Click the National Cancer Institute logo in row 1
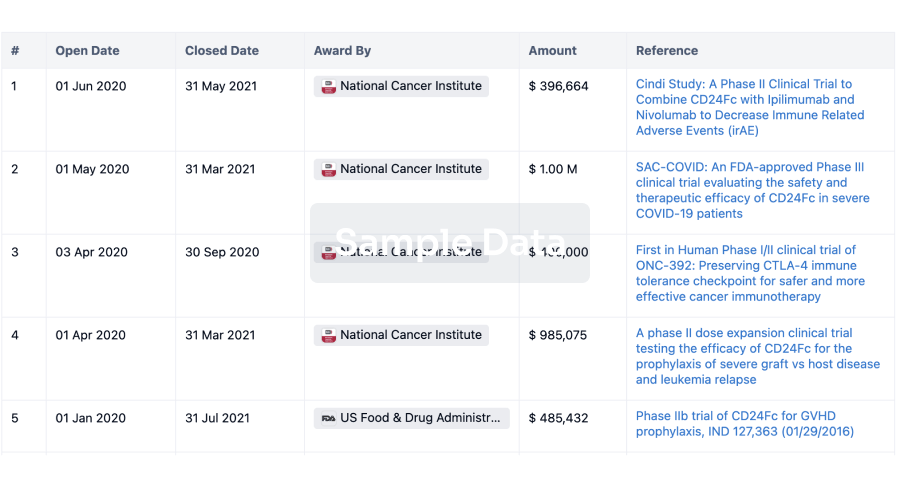Image resolution: width=900 pixels, height=486 pixels. click(x=328, y=87)
